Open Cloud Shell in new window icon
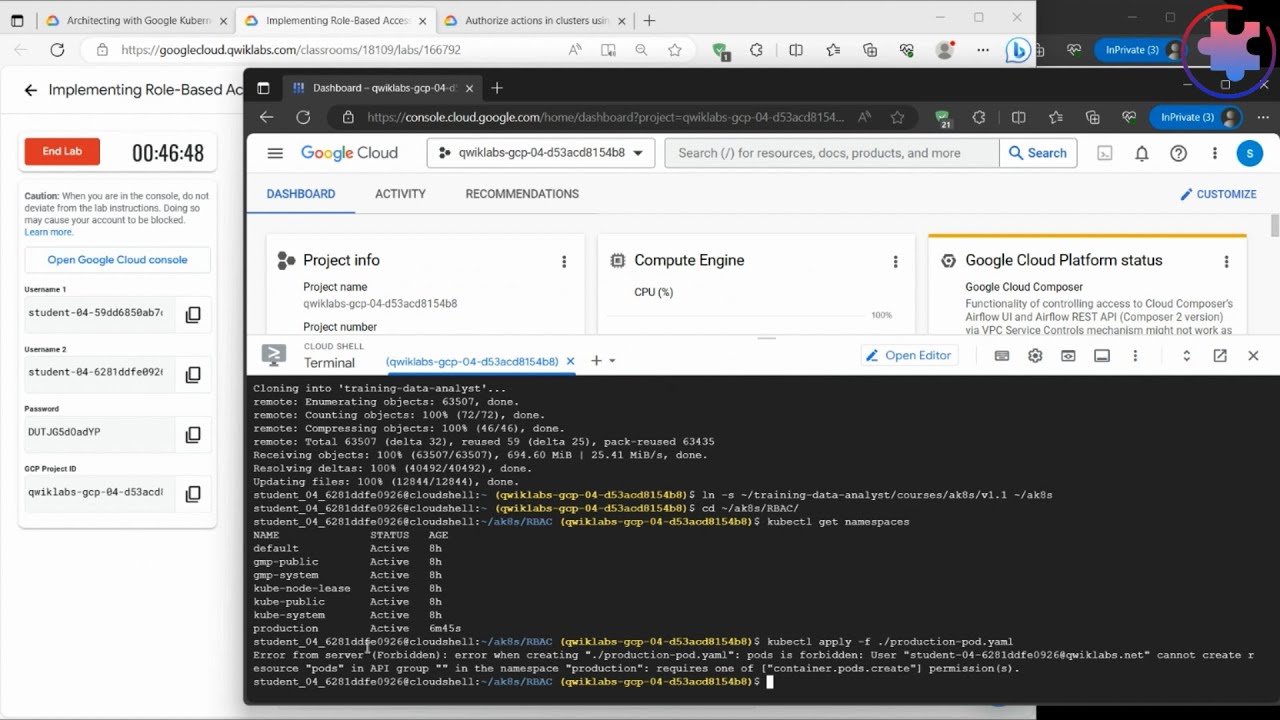The height and width of the screenshot is (720, 1280). click(x=1220, y=356)
